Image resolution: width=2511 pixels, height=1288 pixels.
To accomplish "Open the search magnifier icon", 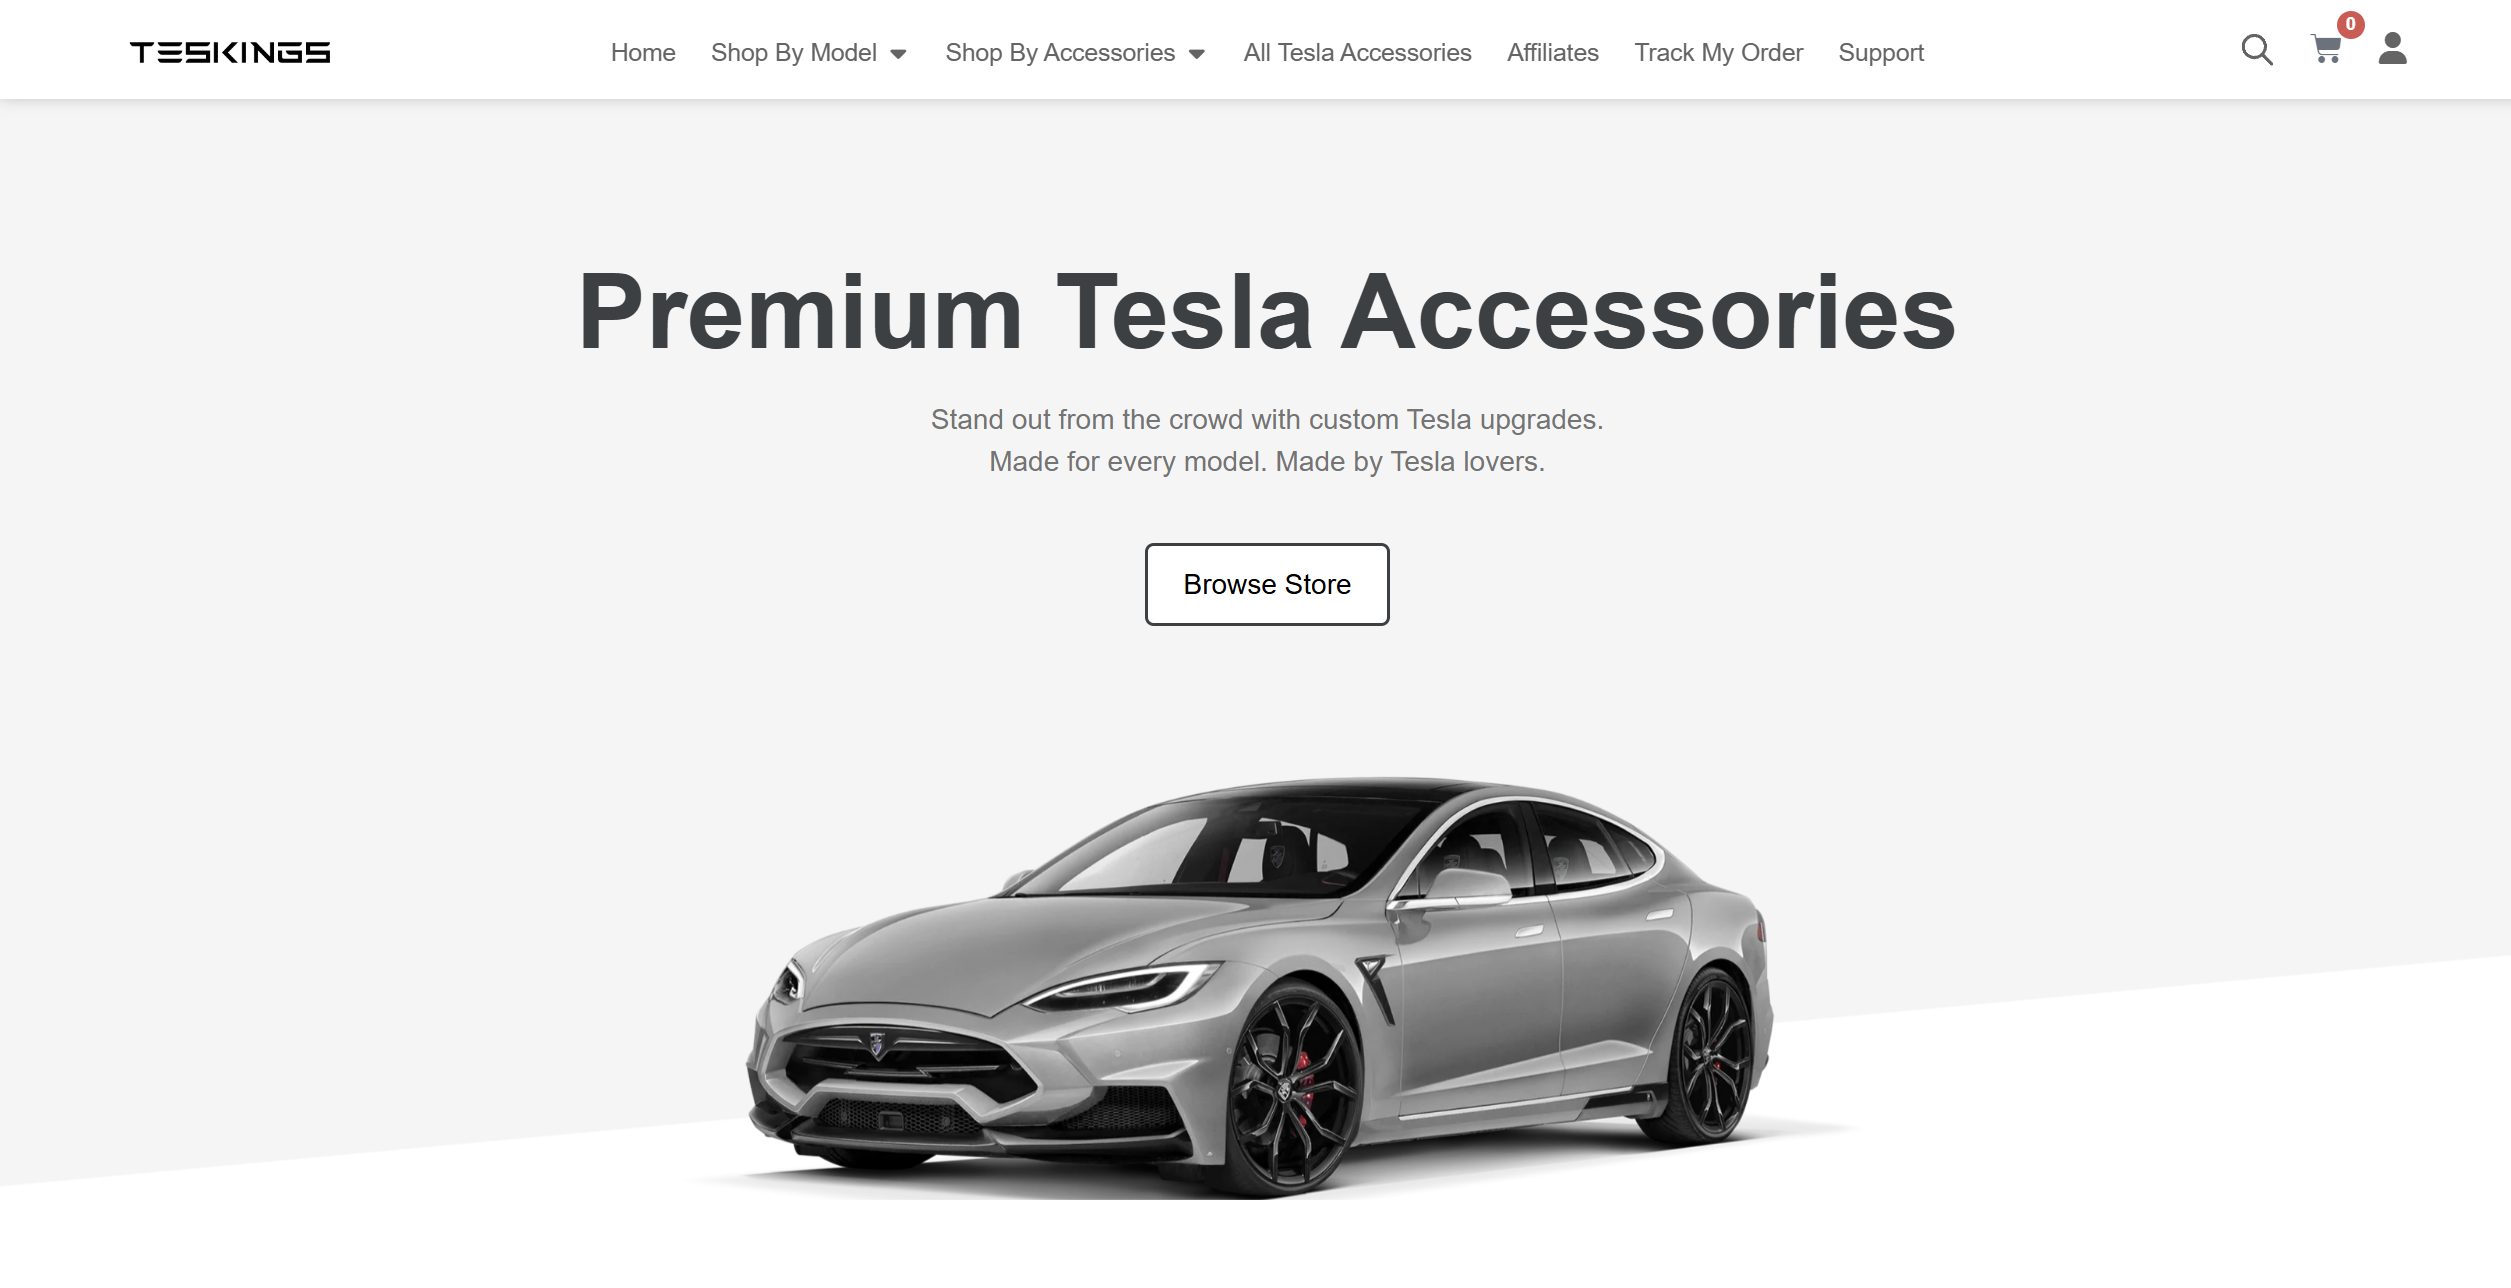I will point(2256,49).
